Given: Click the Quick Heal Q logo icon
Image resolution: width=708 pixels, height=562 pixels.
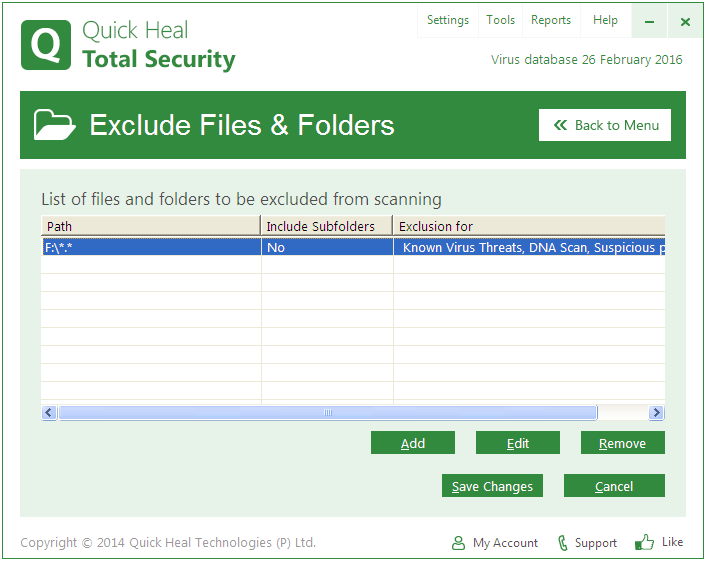Looking at the screenshot, I should point(46,45).
